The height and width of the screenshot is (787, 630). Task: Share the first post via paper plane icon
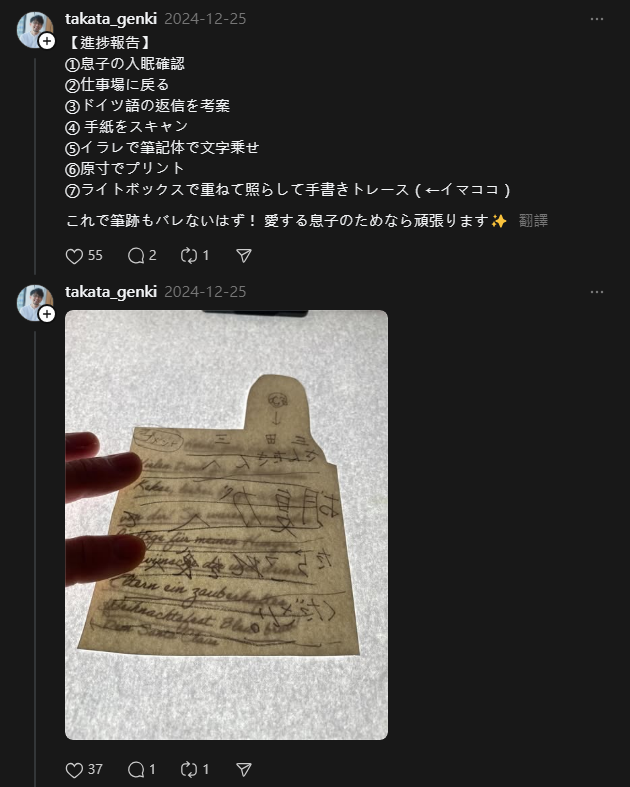[x=243, y=256]
